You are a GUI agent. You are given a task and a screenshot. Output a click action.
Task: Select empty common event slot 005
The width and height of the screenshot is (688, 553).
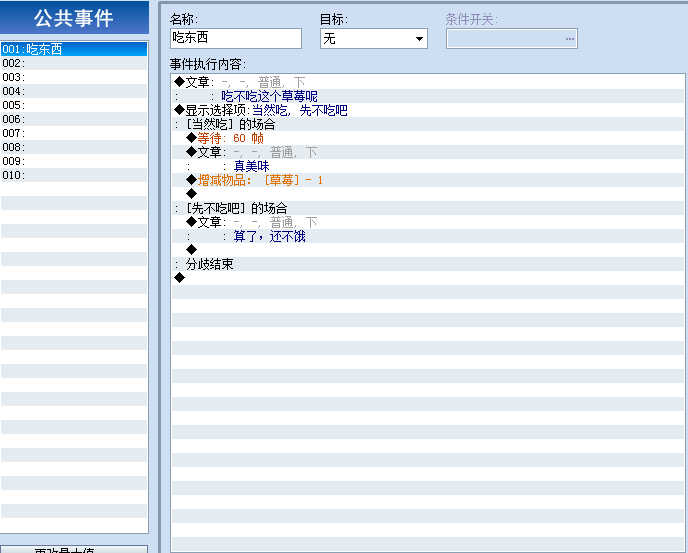(x=74, y=105)
